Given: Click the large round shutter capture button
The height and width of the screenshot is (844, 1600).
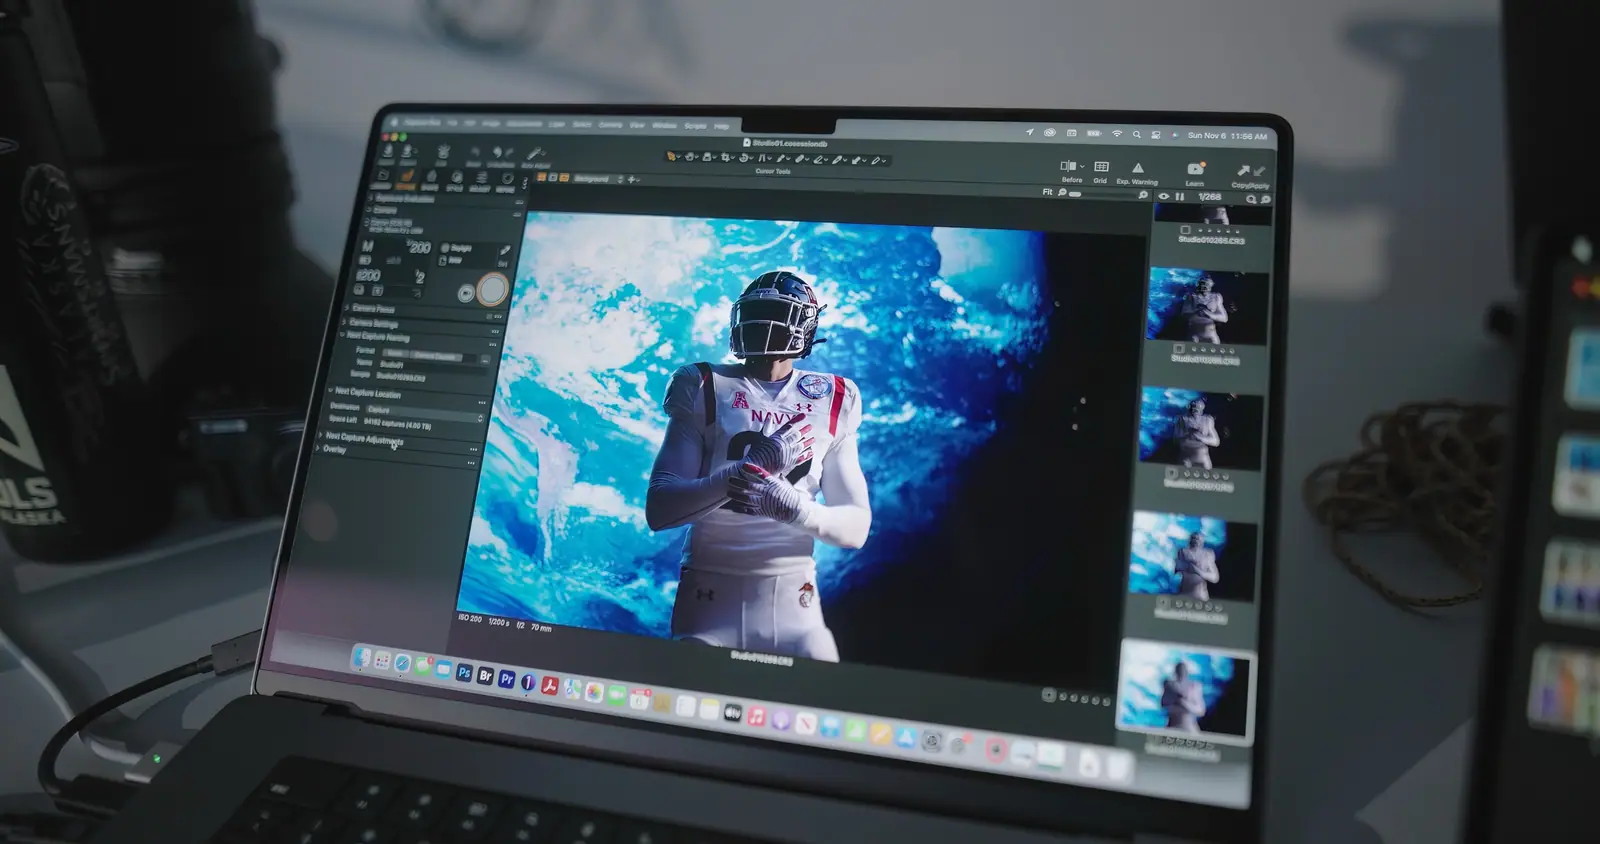Looking at the screenshot, I should pyautogui.click(x=493, y=290).
